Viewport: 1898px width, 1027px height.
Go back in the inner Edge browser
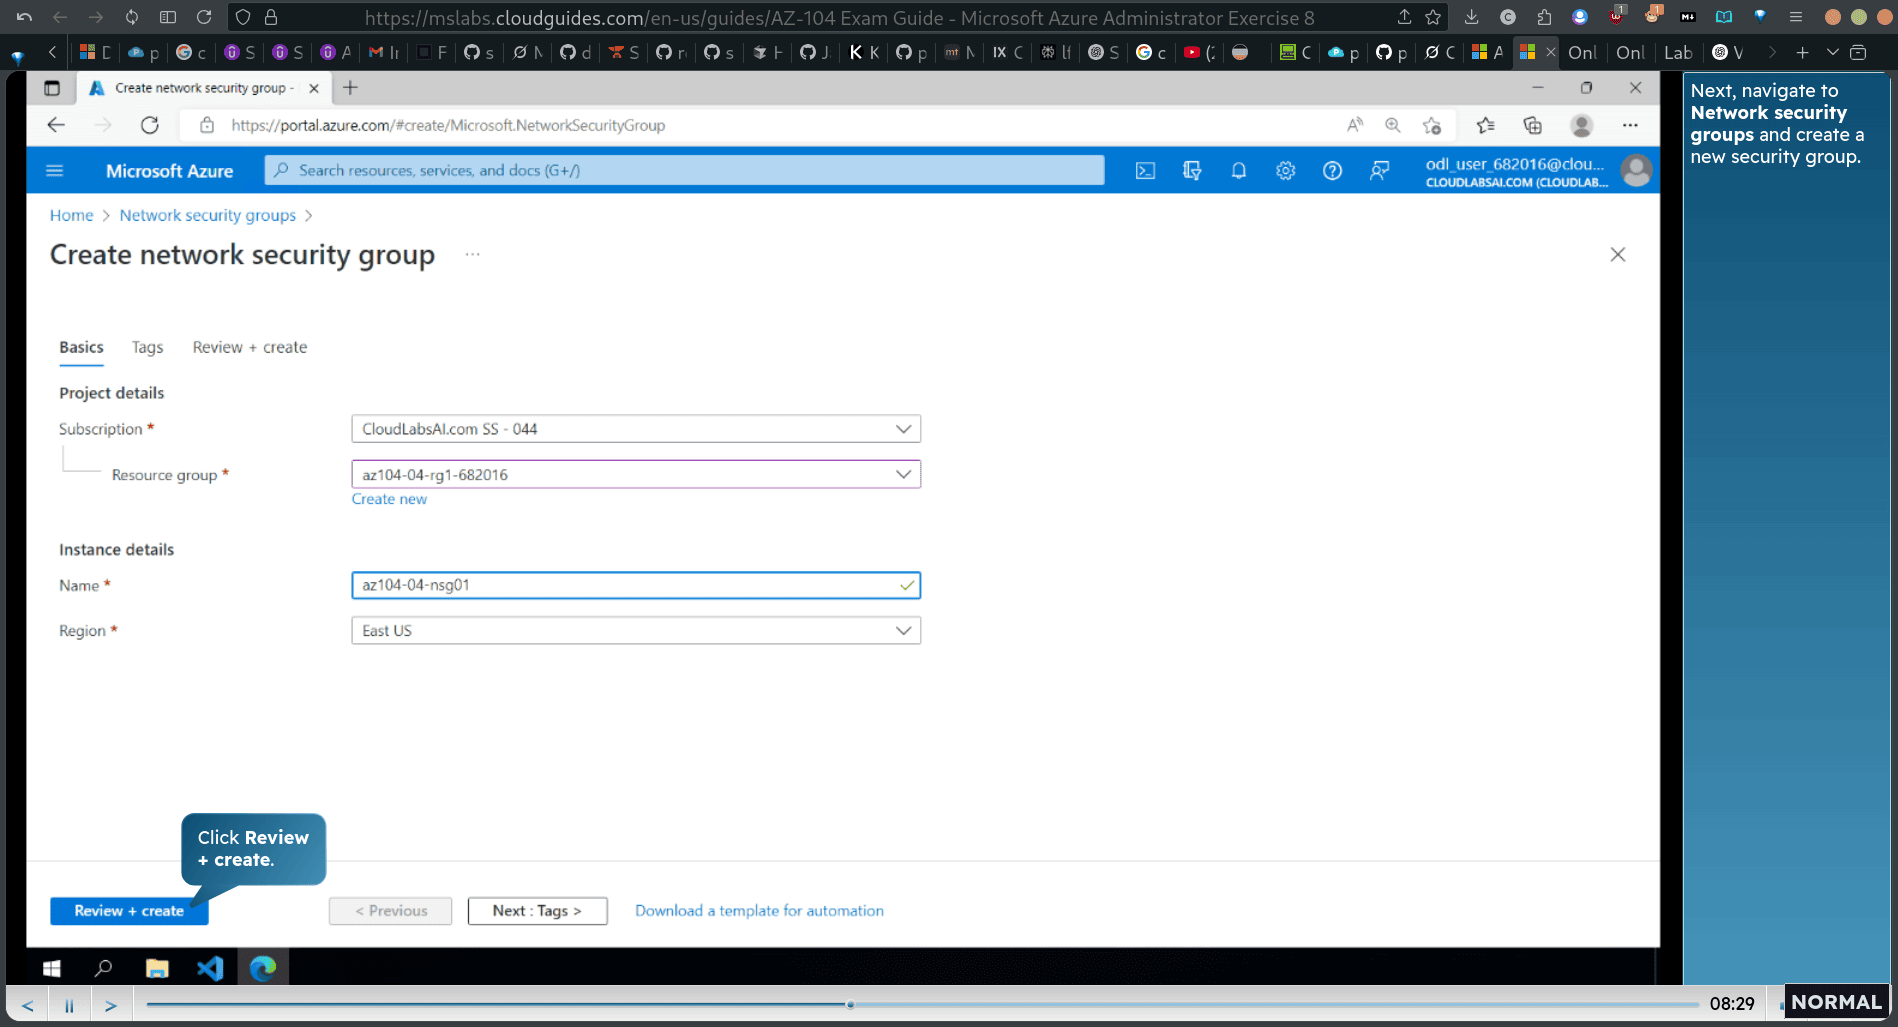tap(56, 125)
